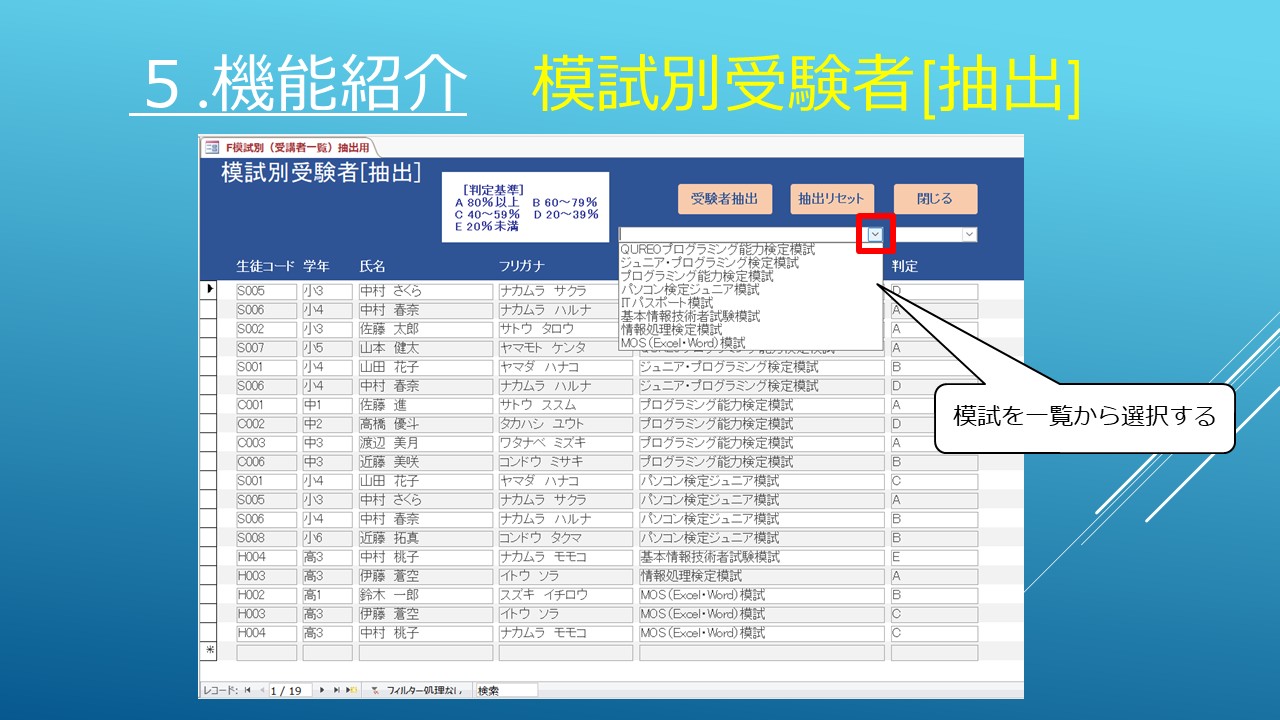Click the record number field 1 / 19
This screenshot has width=1280, height=720.
(x=290, y=690)
